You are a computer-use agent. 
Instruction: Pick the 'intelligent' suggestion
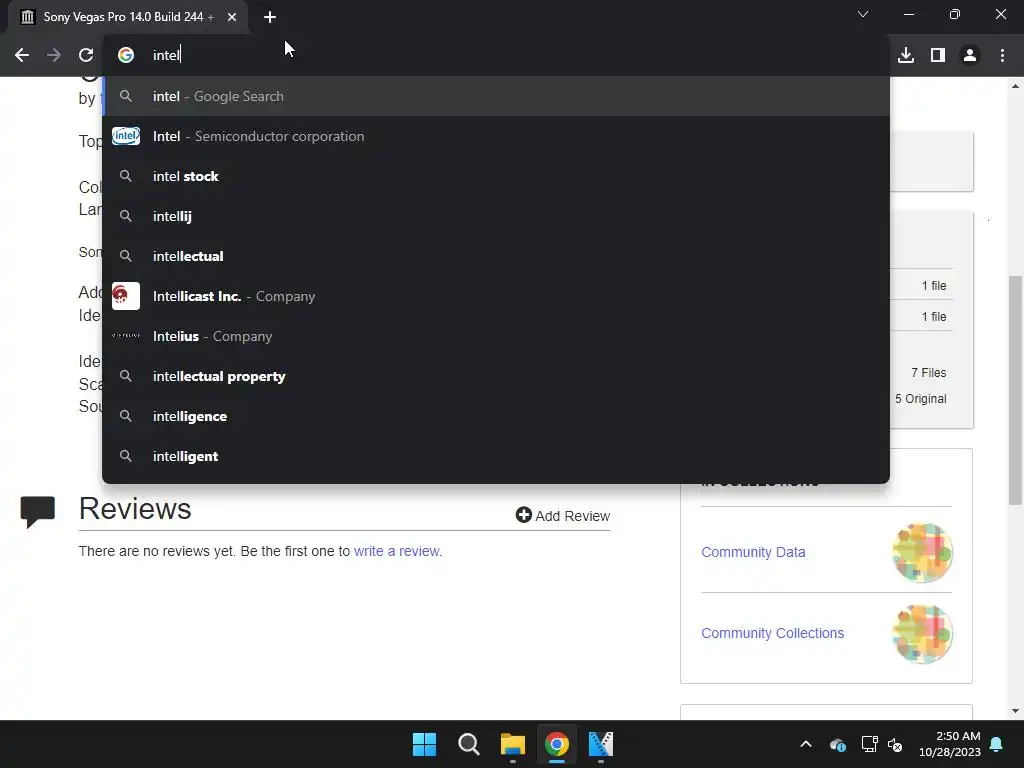tap(496, 456)
